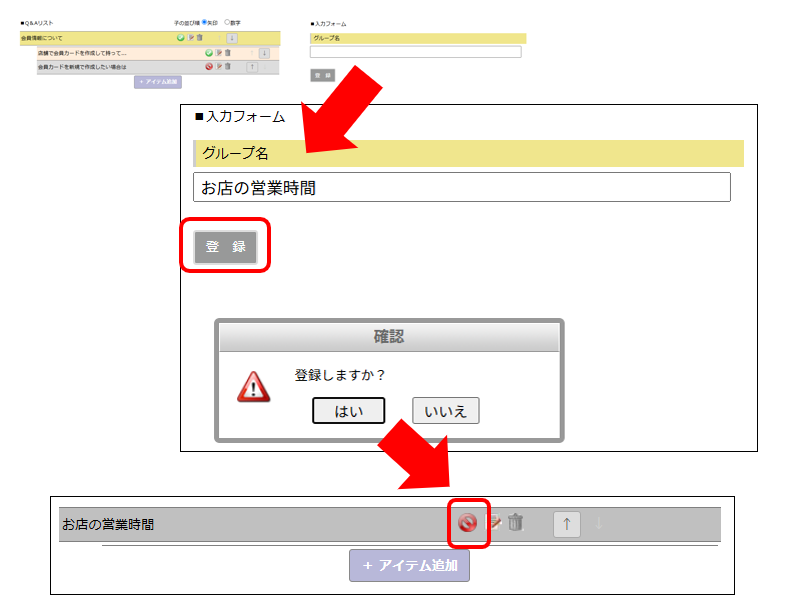Click edit icon in 店舗で会員カード row
This screenshot has width=799, height=604.
coord(219,53)
